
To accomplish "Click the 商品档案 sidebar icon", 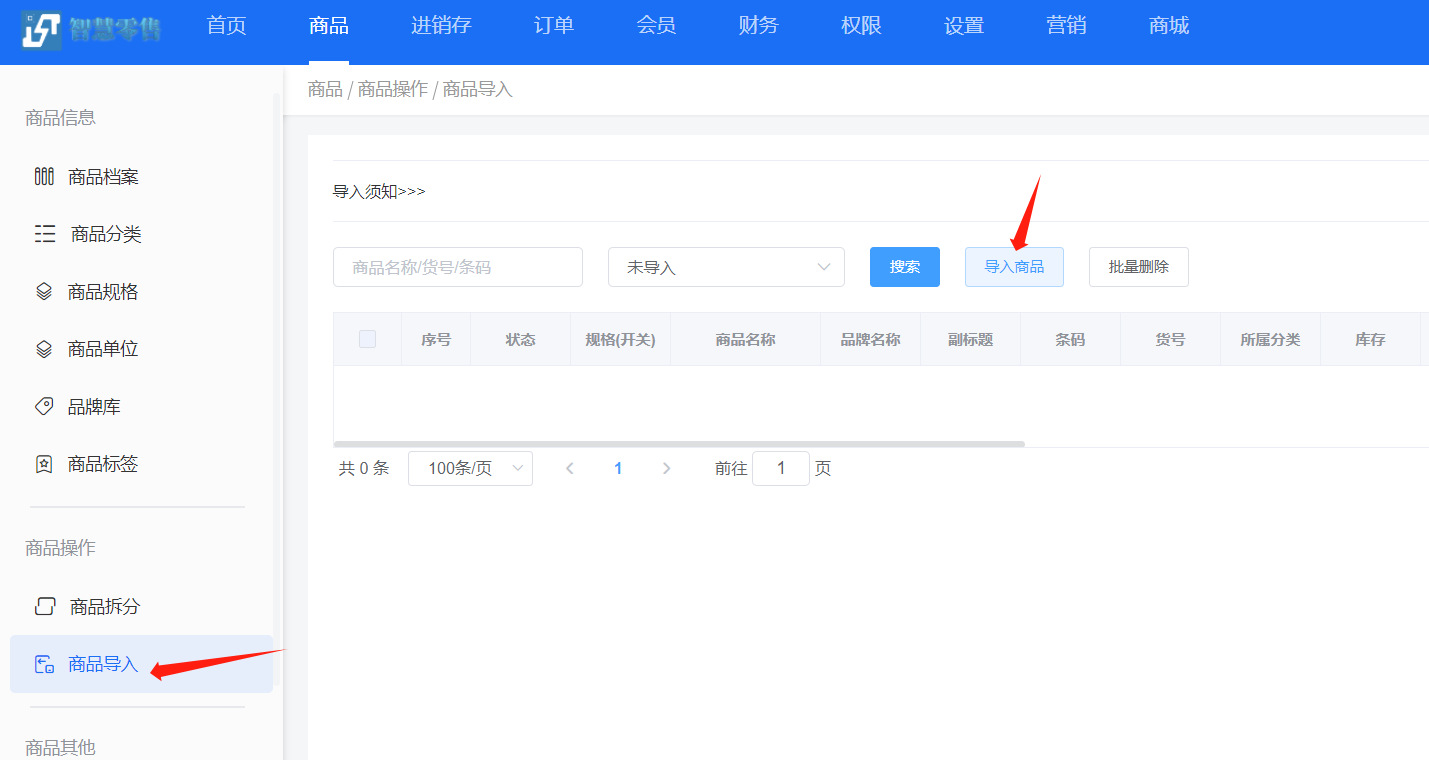I will pyautogui.click(x=44, y=177).
